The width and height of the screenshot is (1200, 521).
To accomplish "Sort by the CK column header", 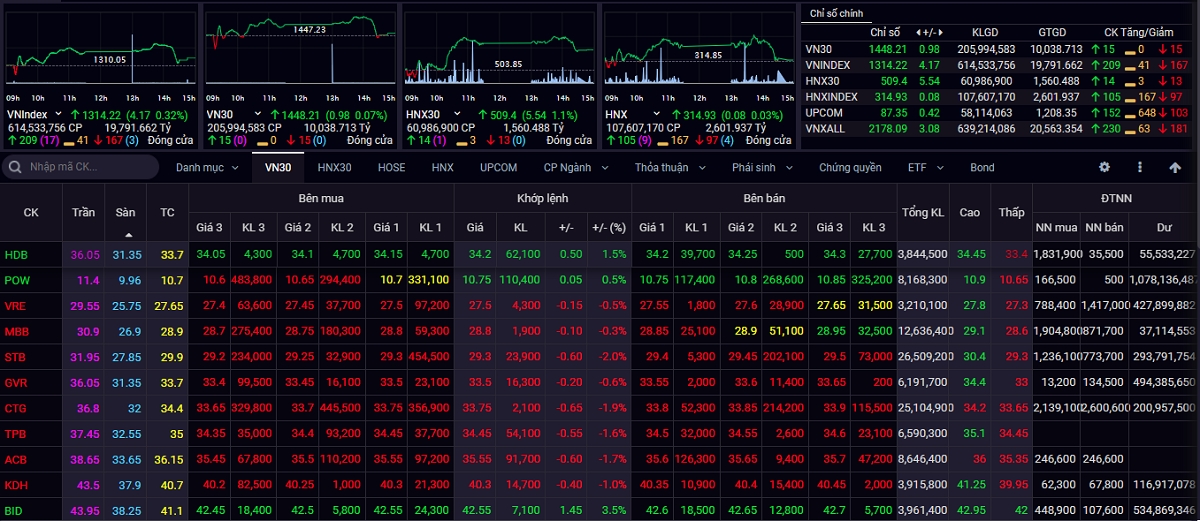I will point(31,212).
